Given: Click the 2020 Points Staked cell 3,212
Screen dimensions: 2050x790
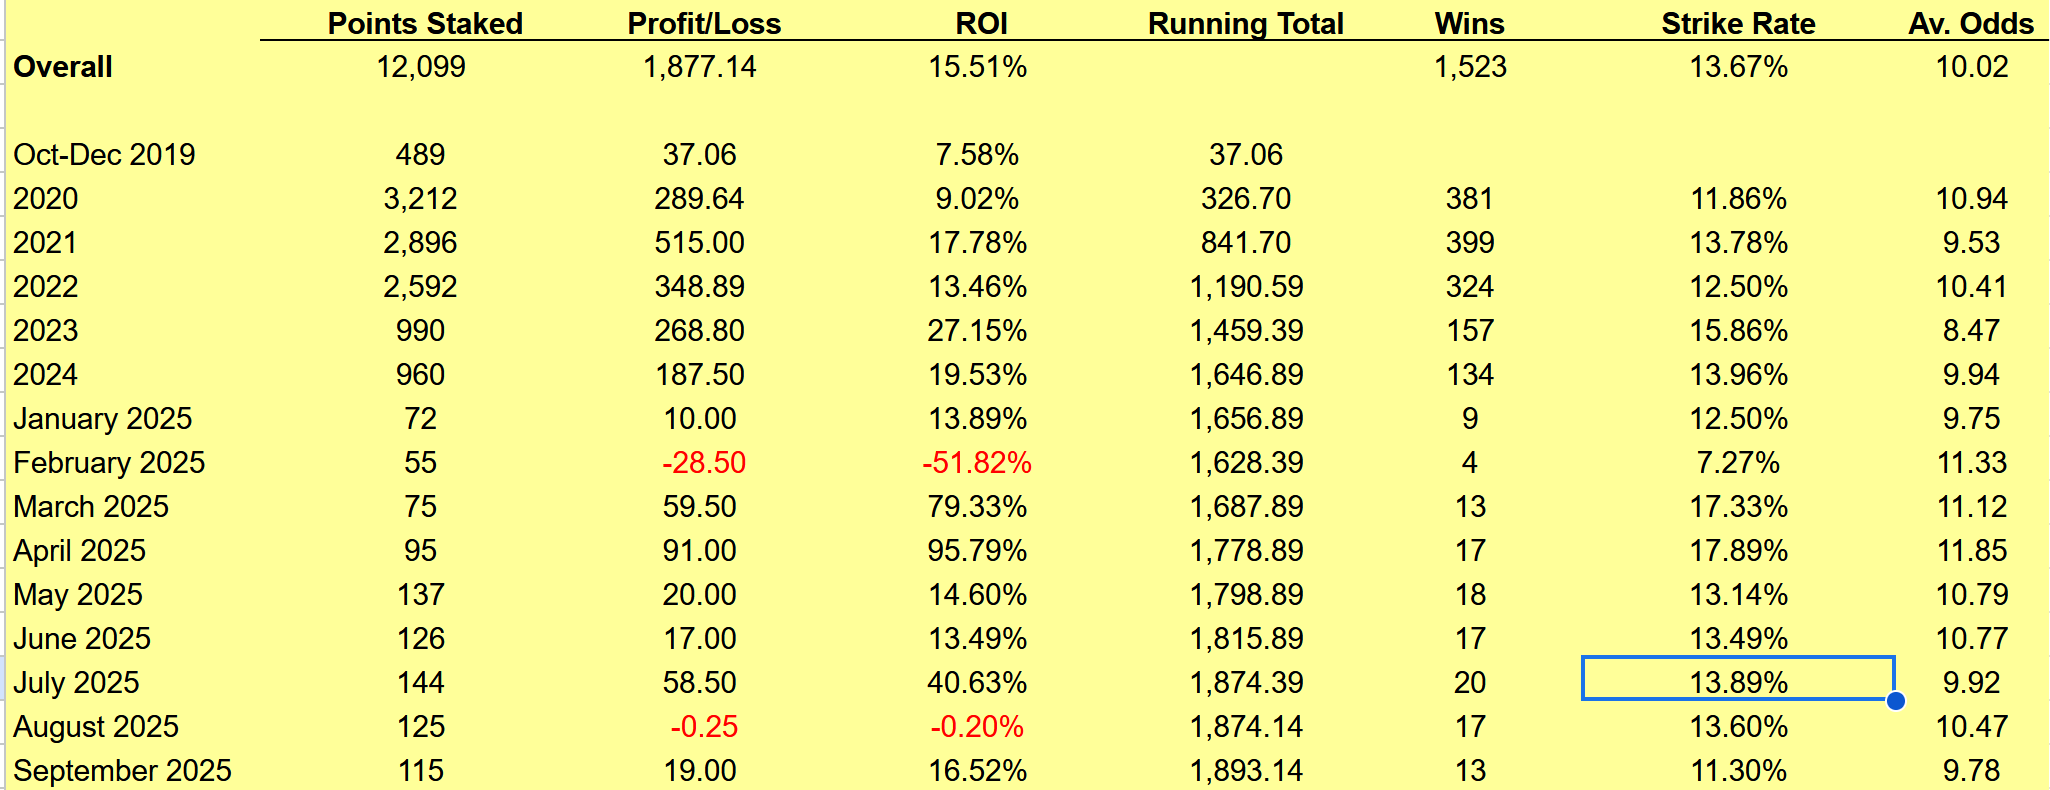Looking at the screenshot, I should 420,198.
